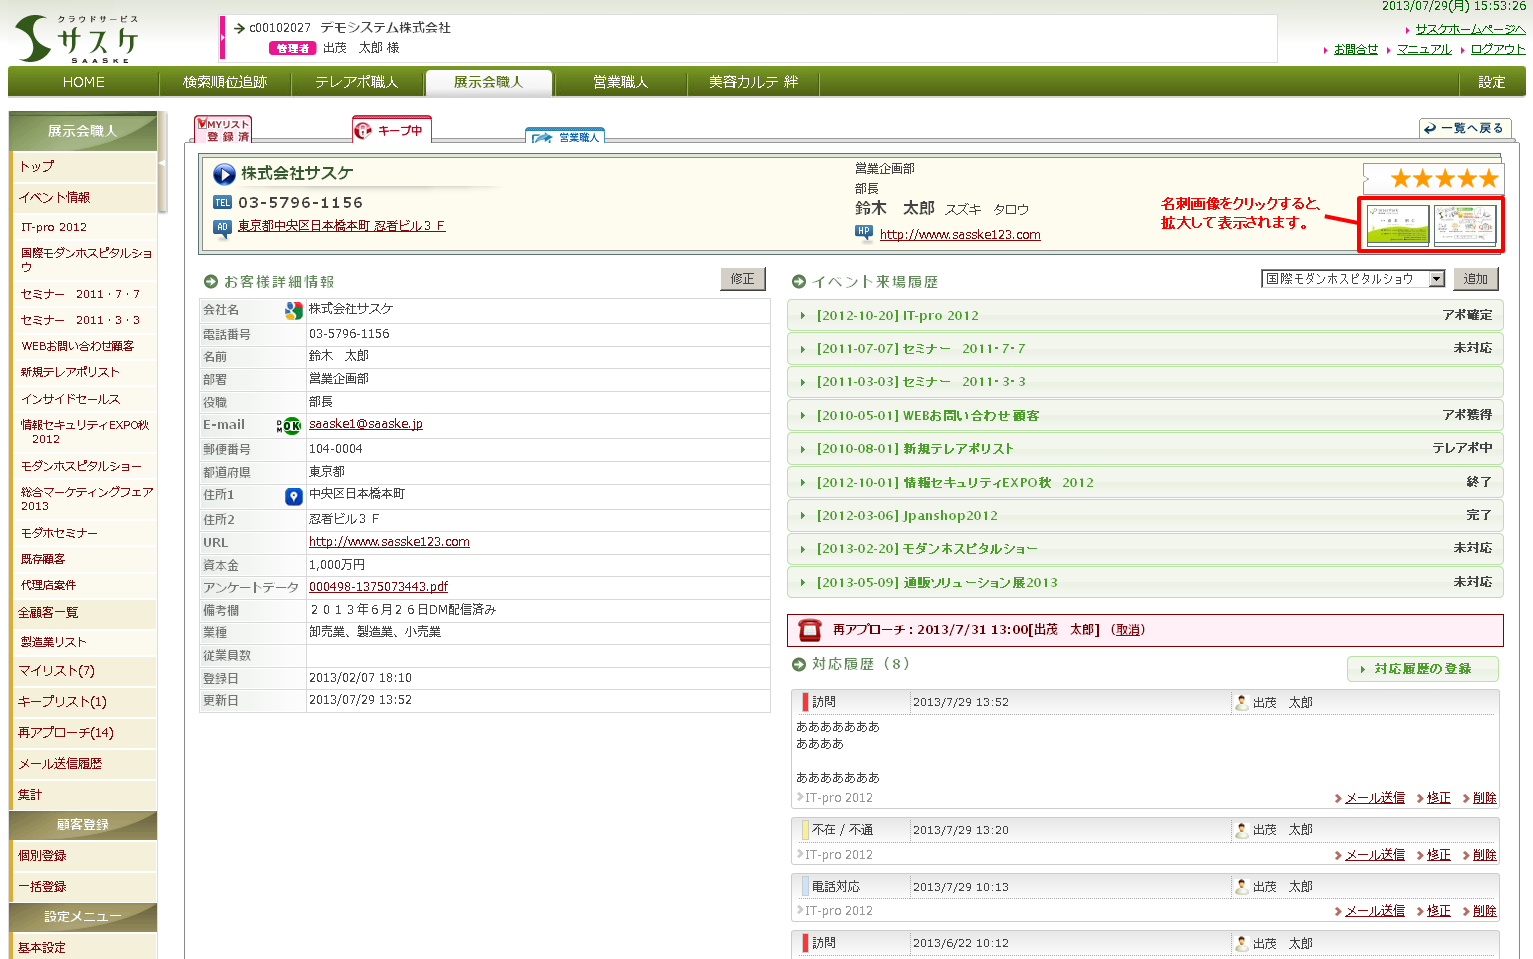Viewport: 1533px width, 959px height.
Task: Click the 営業職人 share icon tab
Action: tap(566, 136)
